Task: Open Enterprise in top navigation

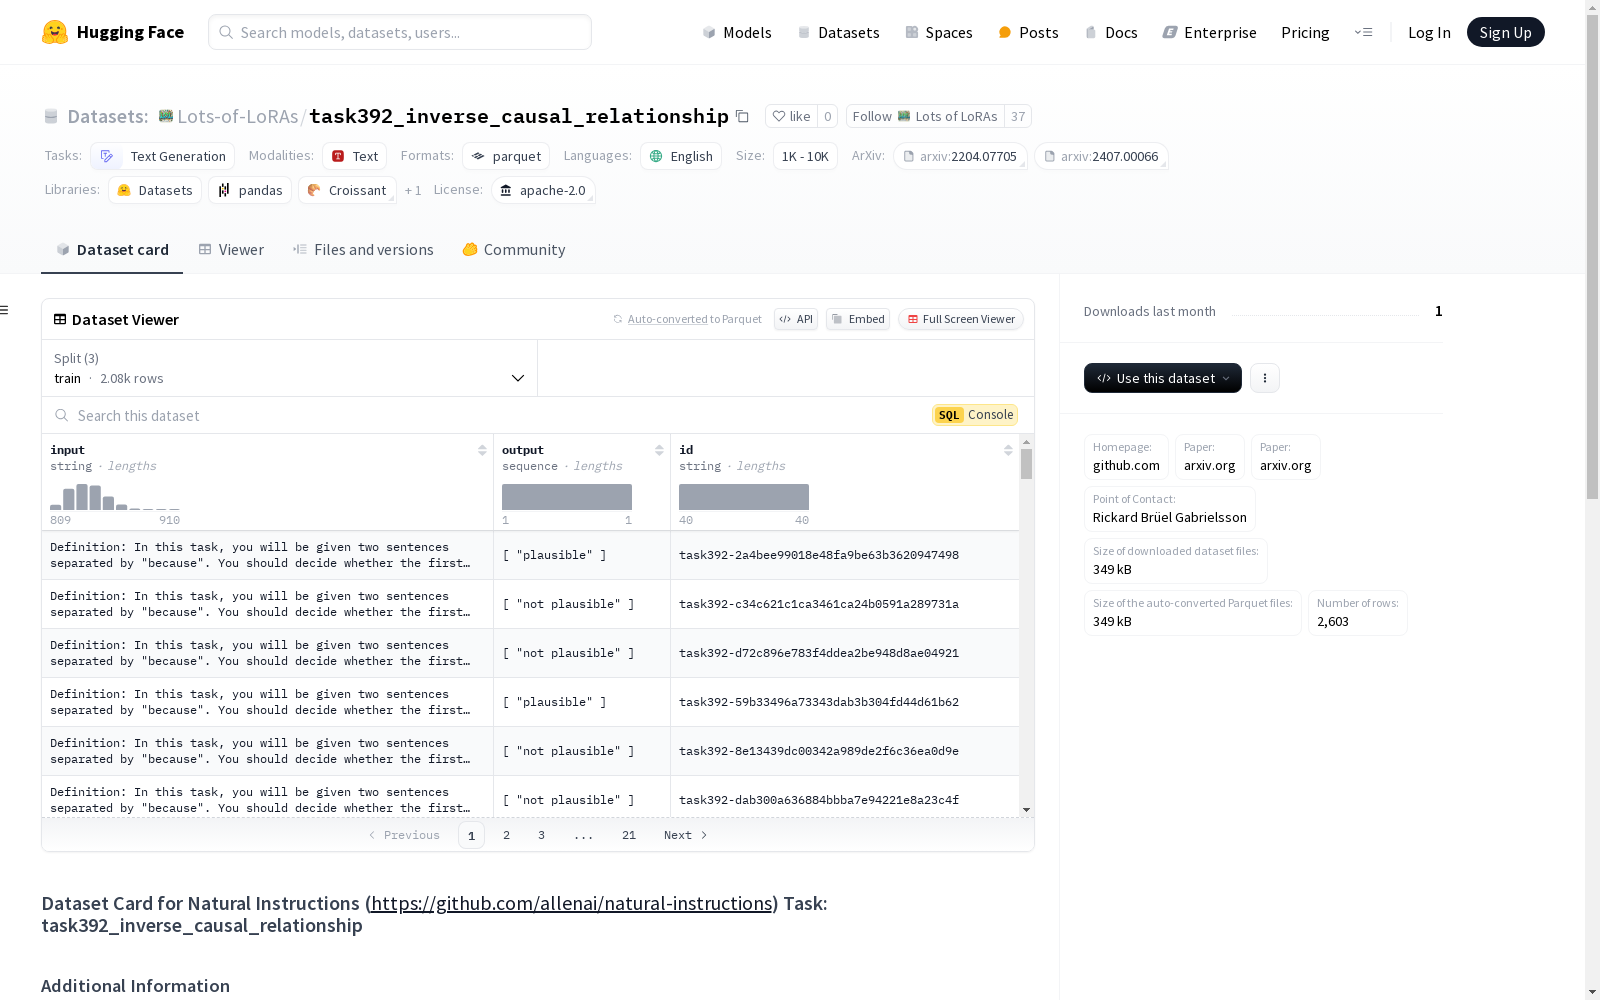Action: click(x=1209, y=32)
